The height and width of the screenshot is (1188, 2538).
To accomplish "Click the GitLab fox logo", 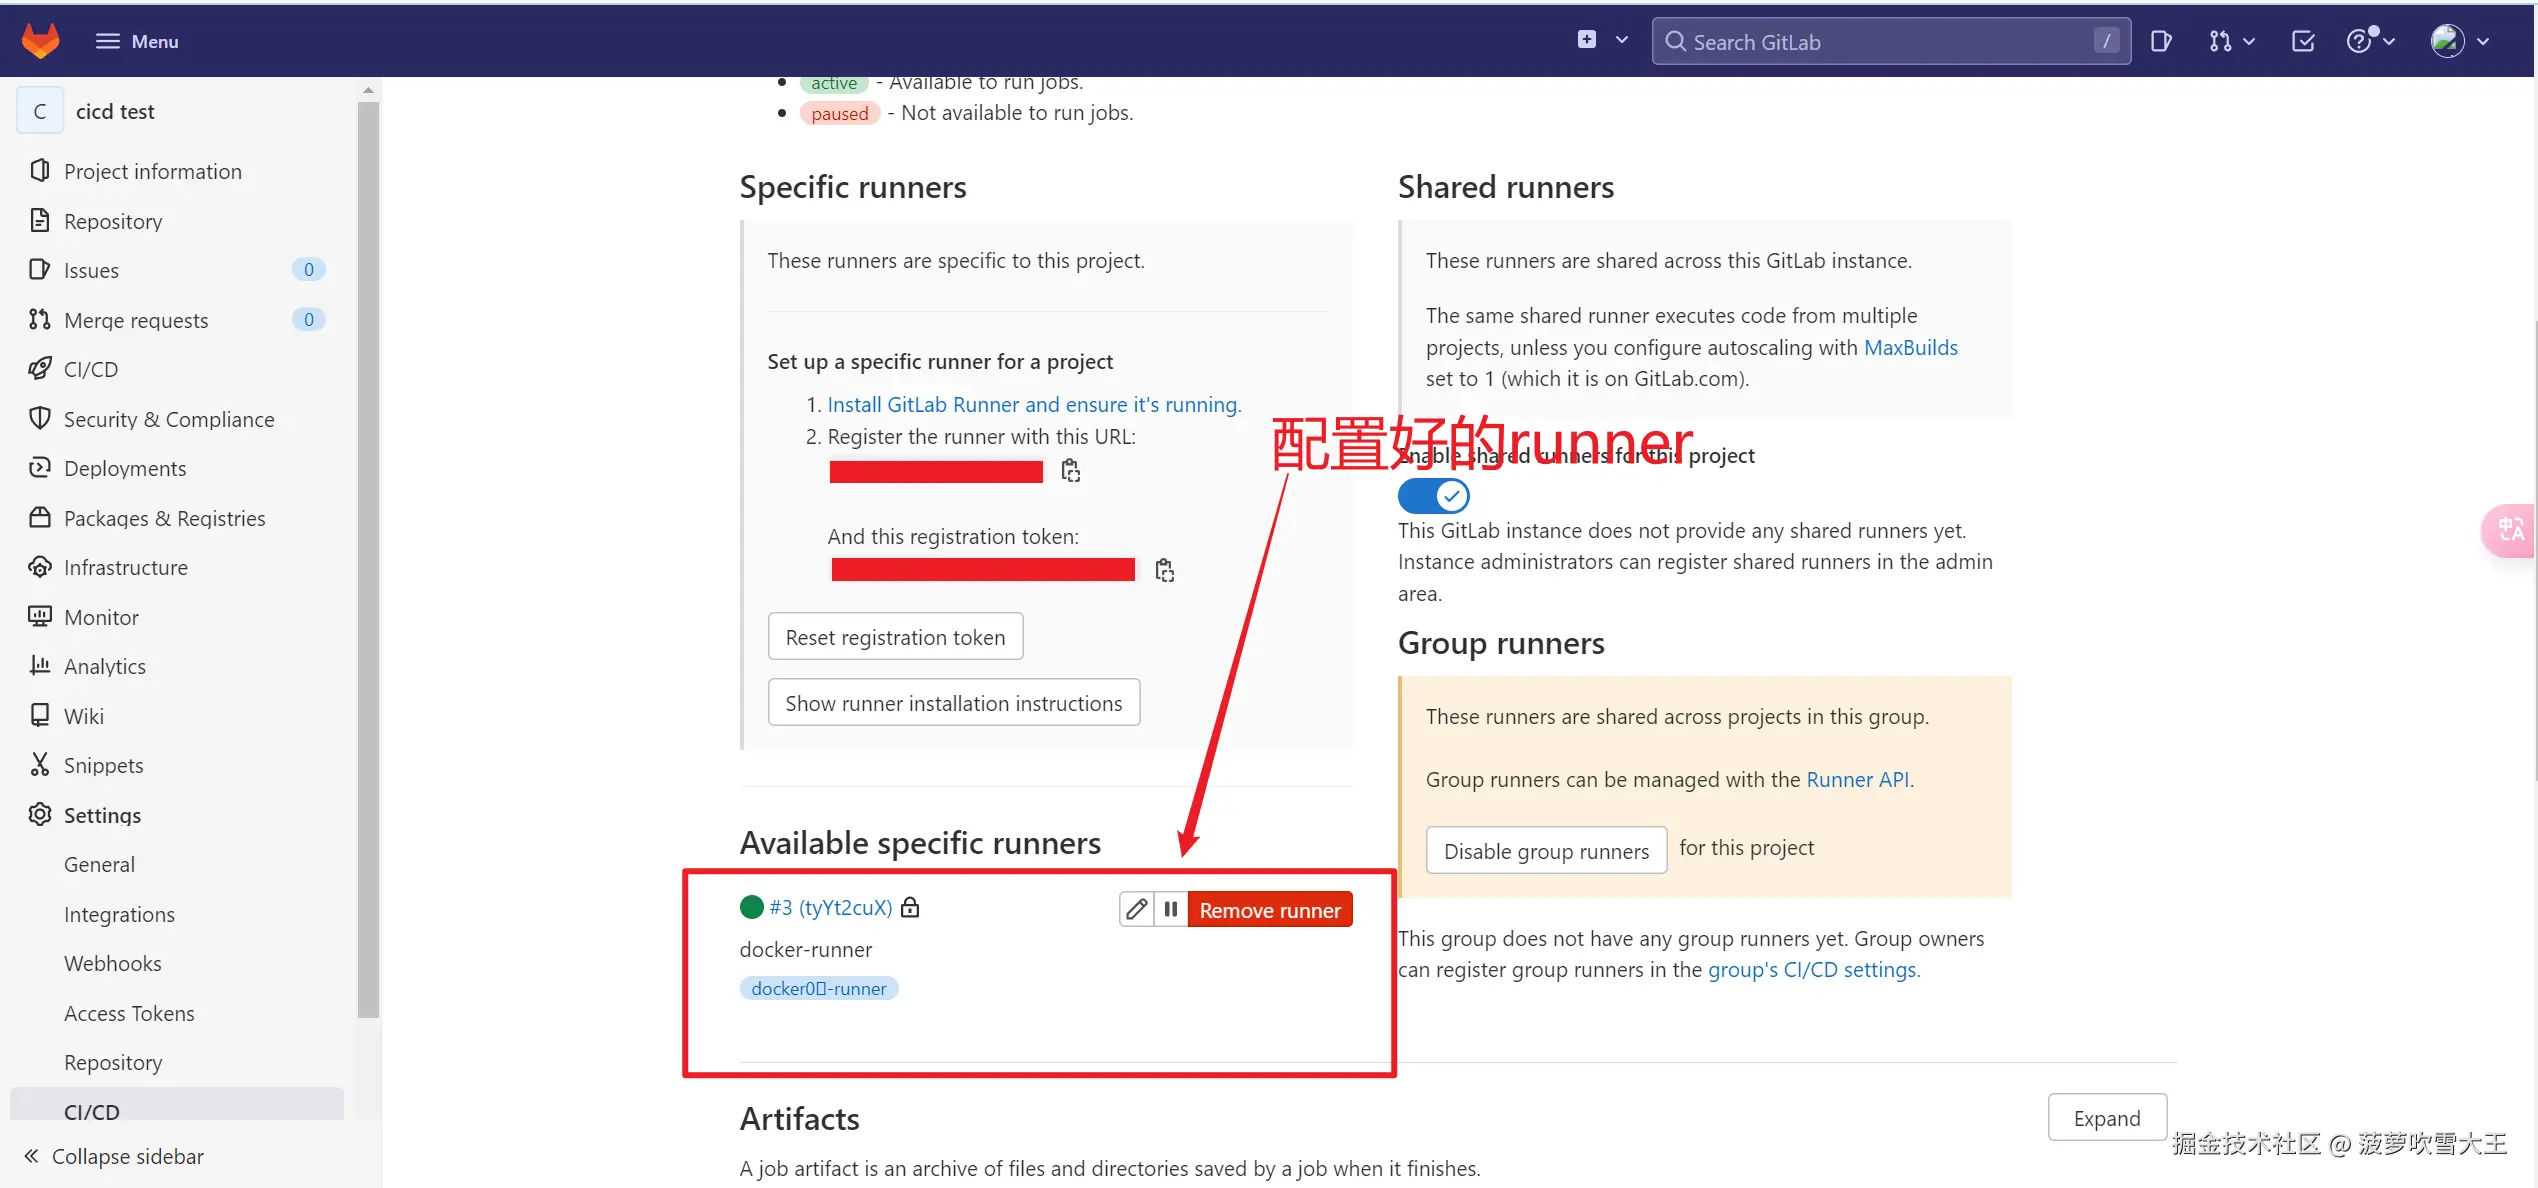I will (40, 41).
